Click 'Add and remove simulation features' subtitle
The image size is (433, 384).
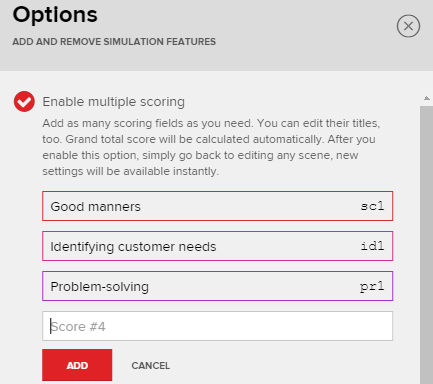(x=114, y=42)
